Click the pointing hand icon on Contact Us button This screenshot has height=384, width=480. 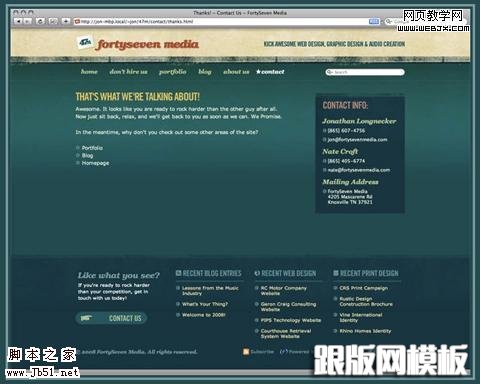(x=86, y=318)
